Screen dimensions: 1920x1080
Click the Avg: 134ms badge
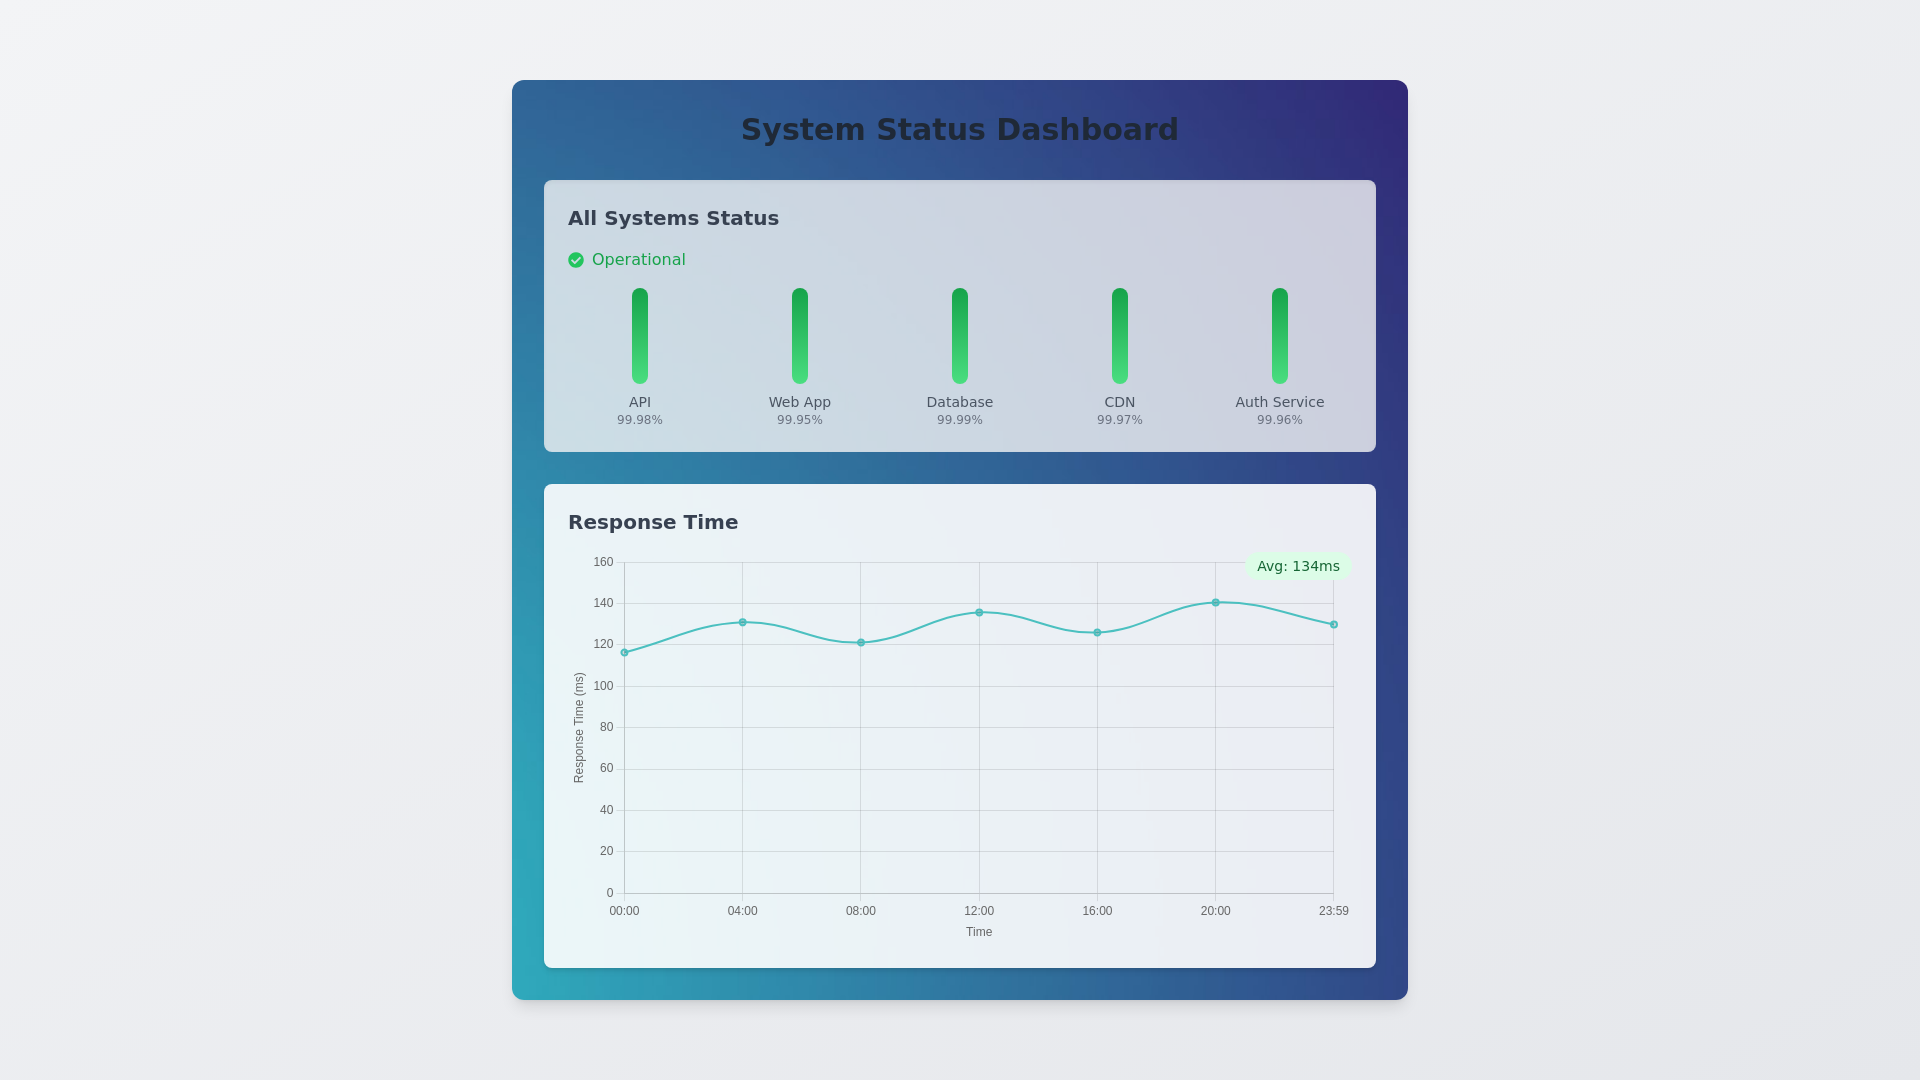(1298, 566)
